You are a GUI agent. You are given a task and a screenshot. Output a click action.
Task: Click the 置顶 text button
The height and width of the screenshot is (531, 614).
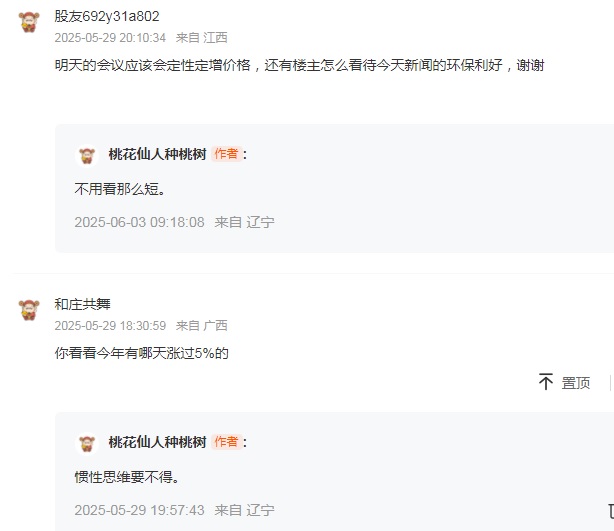[576, 382]
